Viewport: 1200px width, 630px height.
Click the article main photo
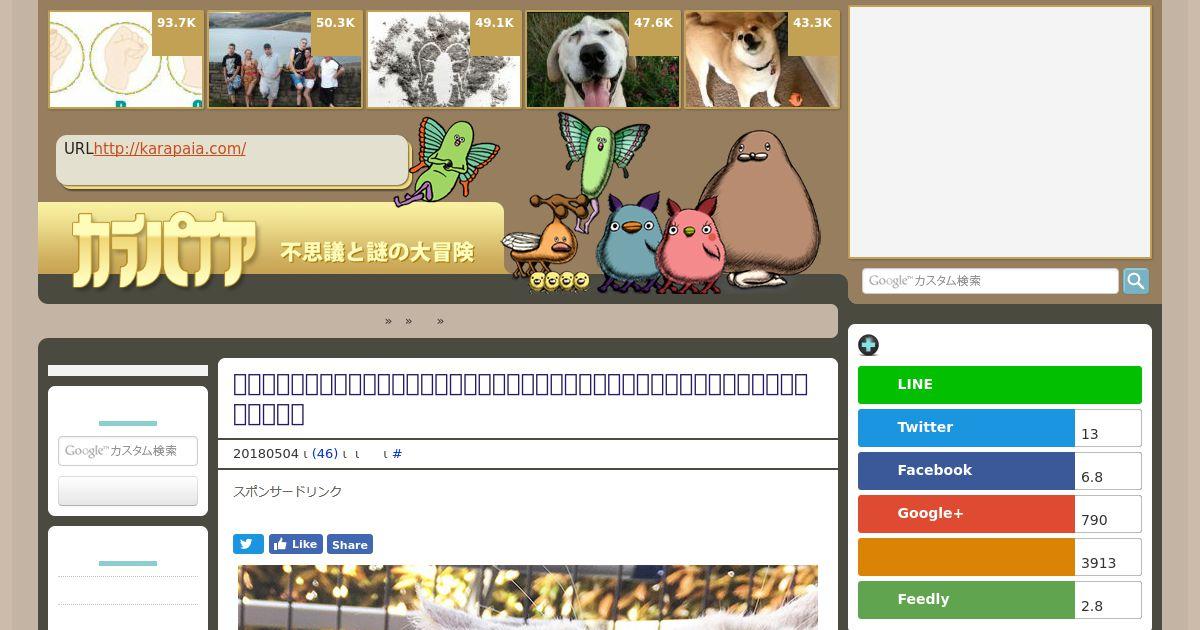coord(528,597)
